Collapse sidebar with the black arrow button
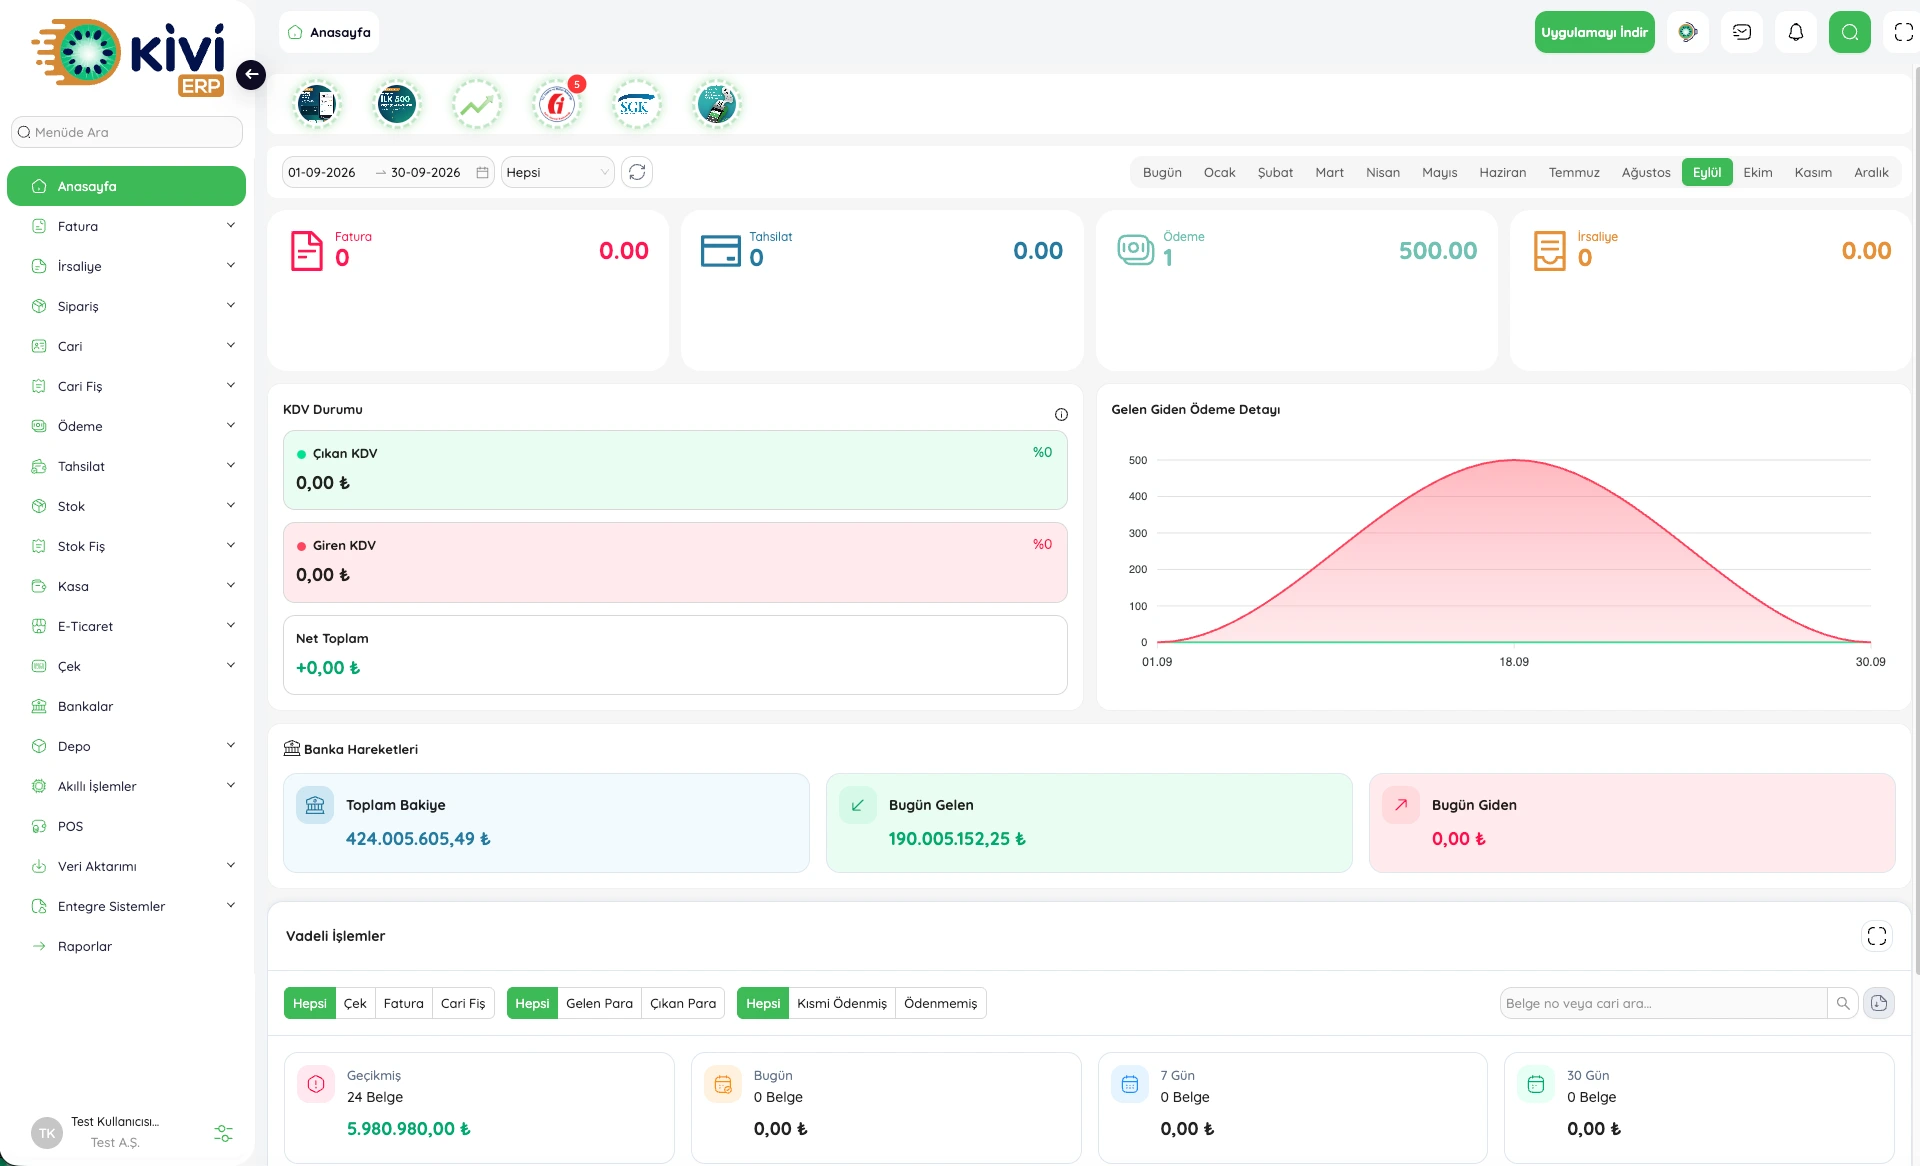The height and width of the screenshot is (1166, 1920). 251,74
